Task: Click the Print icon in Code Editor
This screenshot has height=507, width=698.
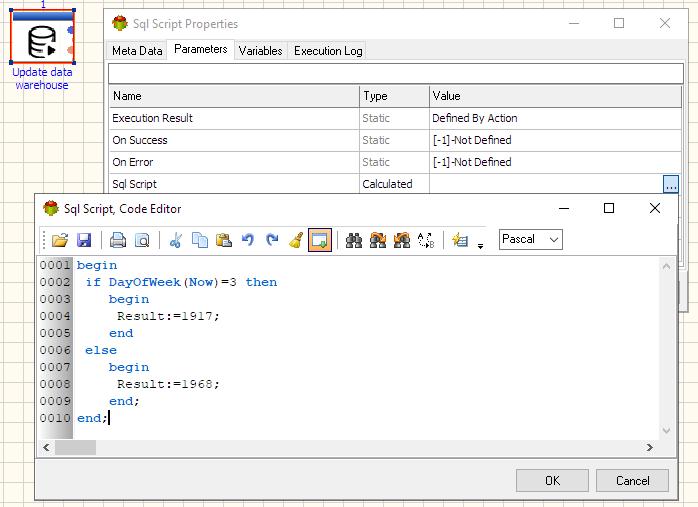Action: click(118, 240)
